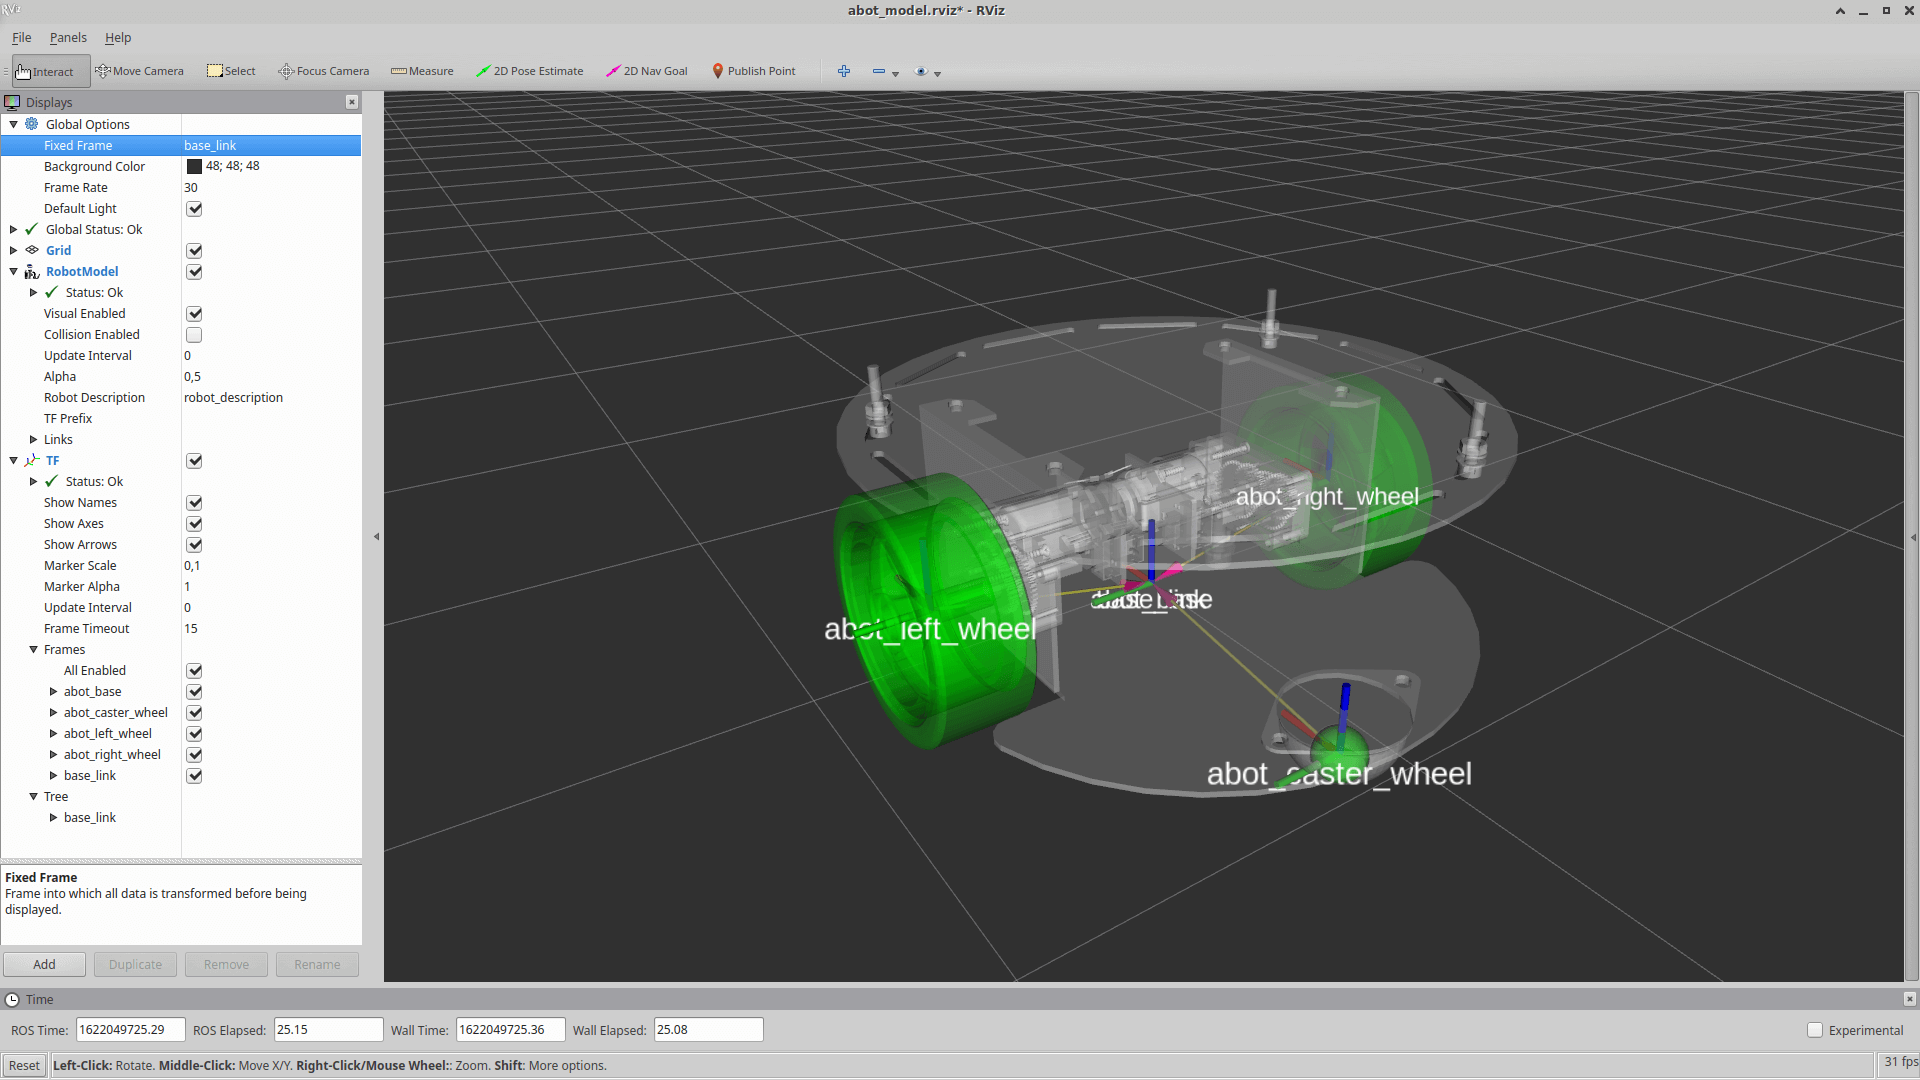Enable abot_caster_wheel frame visibility
The height and width of the screenshot is (1080, 1920).
point(194,712)
